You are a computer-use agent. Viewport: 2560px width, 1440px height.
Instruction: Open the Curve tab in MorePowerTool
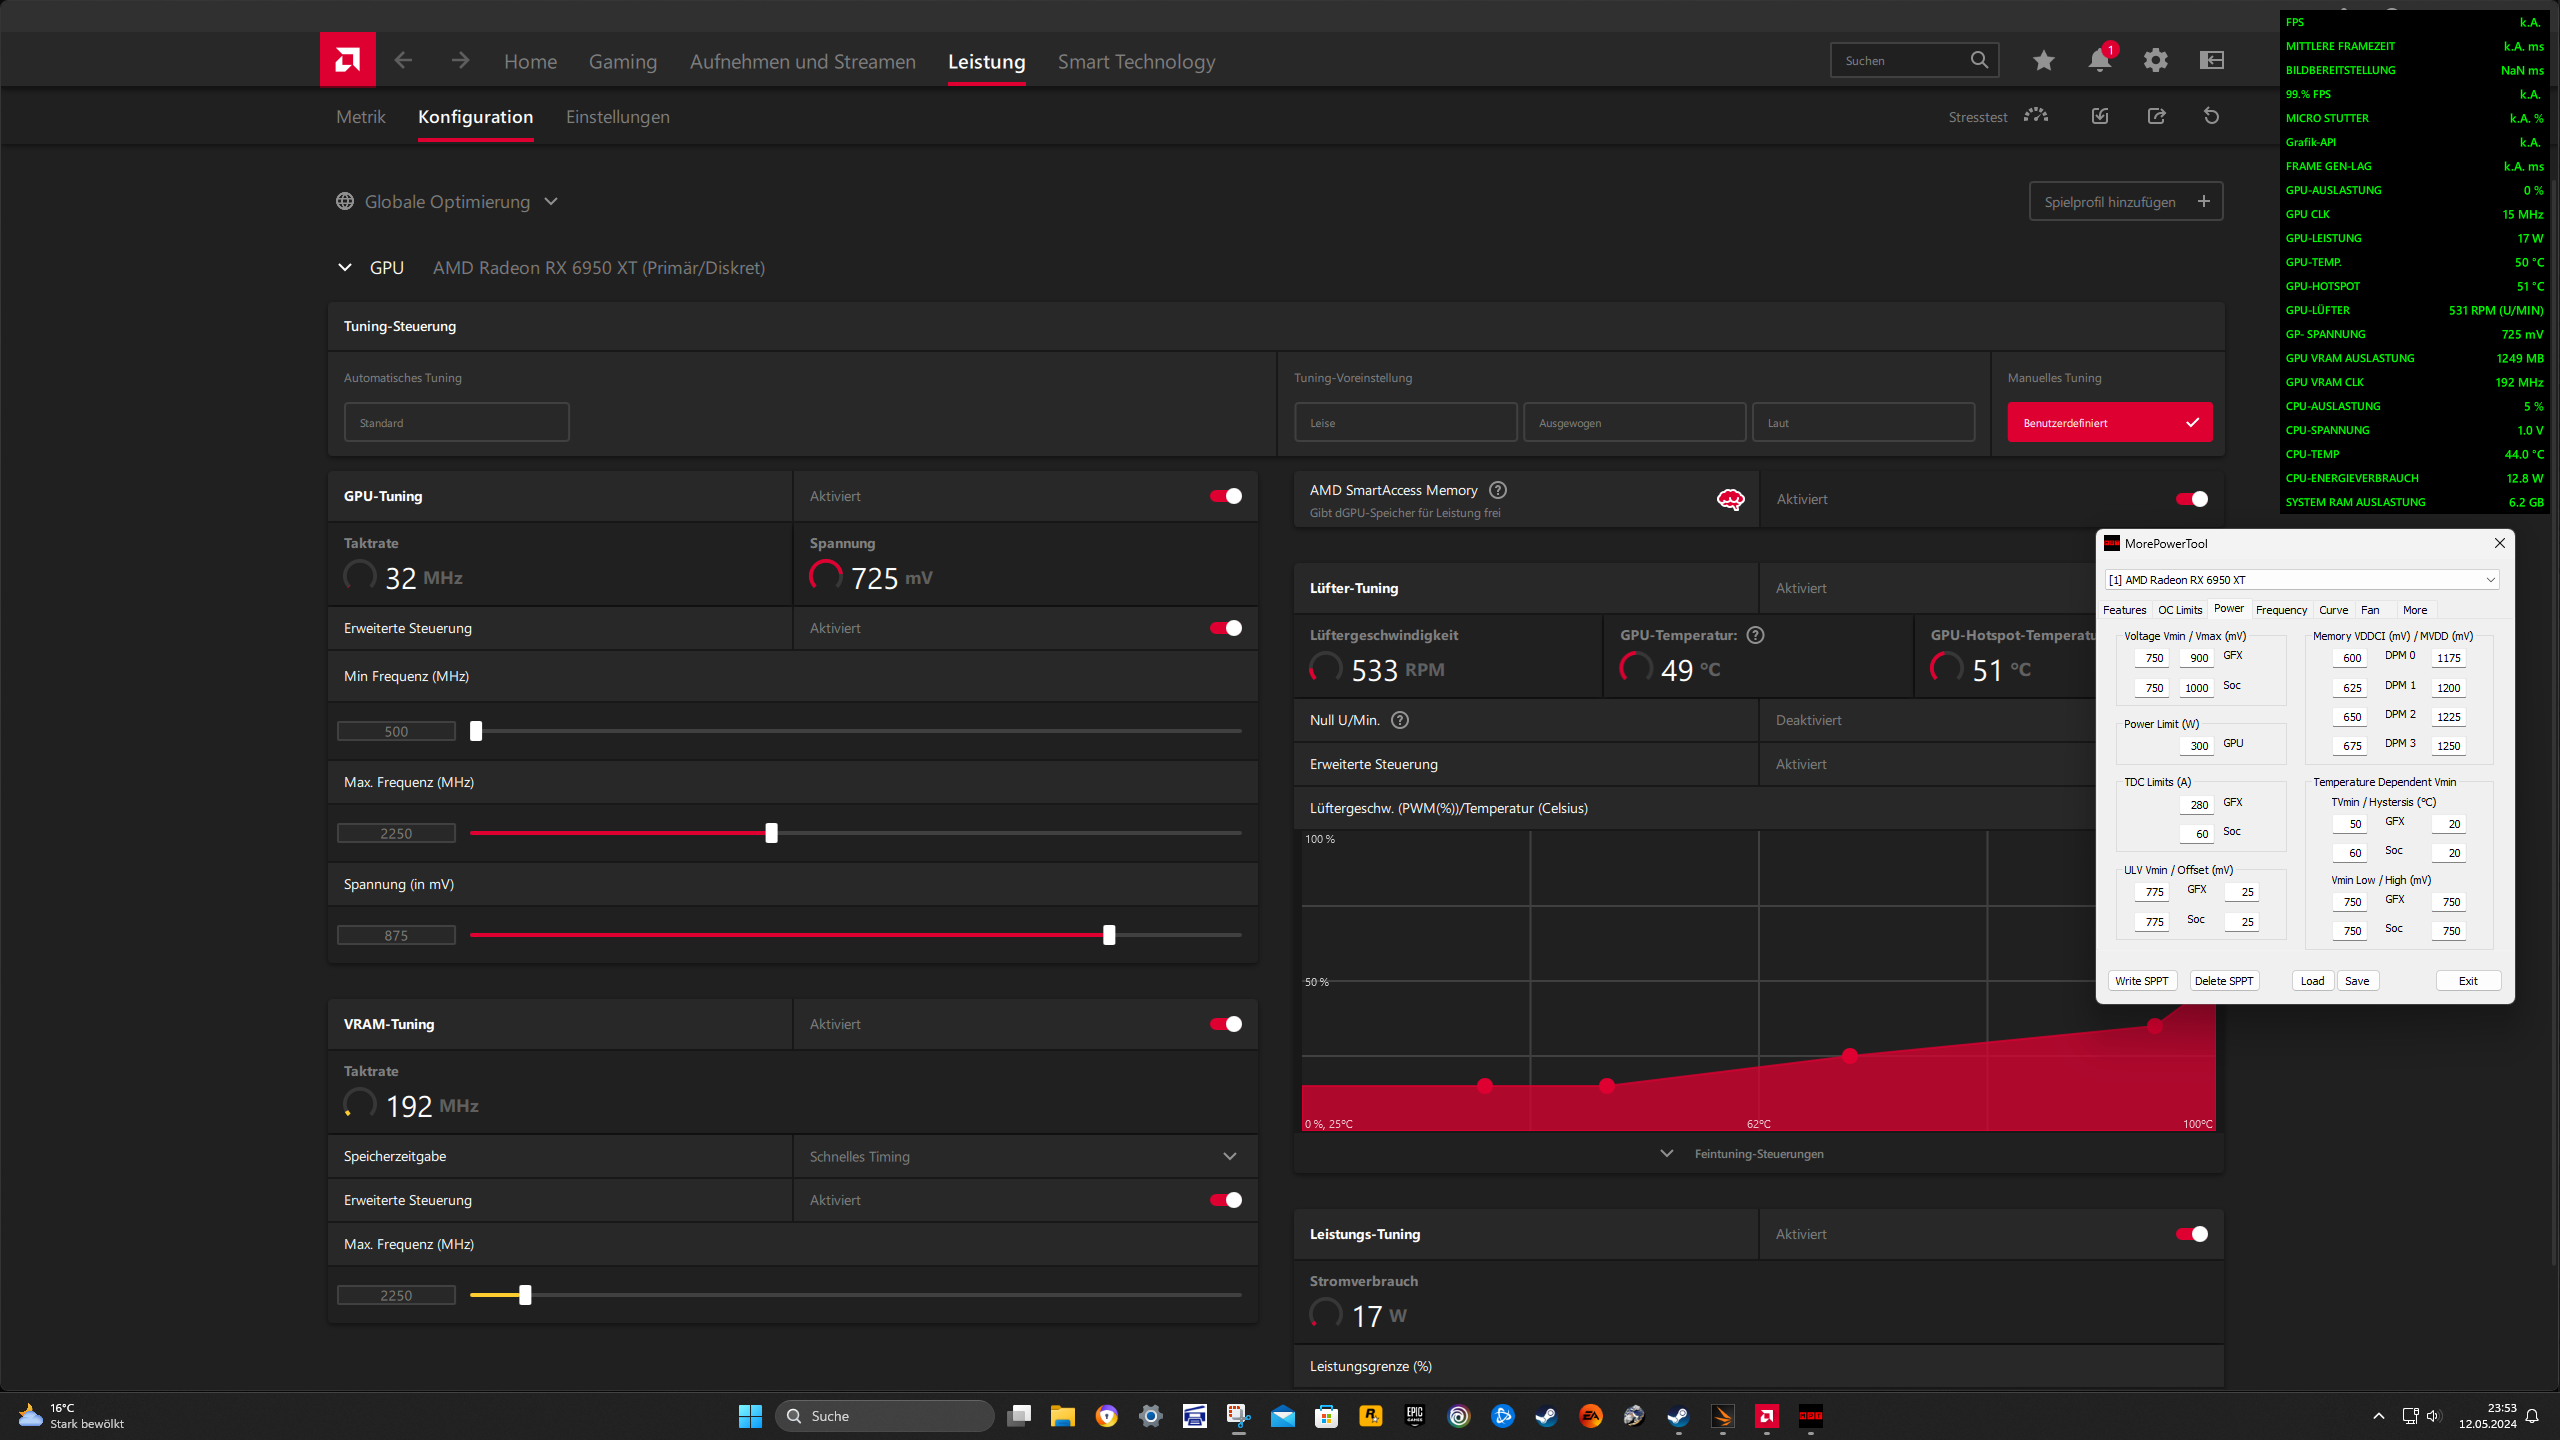click(2333, 610)
